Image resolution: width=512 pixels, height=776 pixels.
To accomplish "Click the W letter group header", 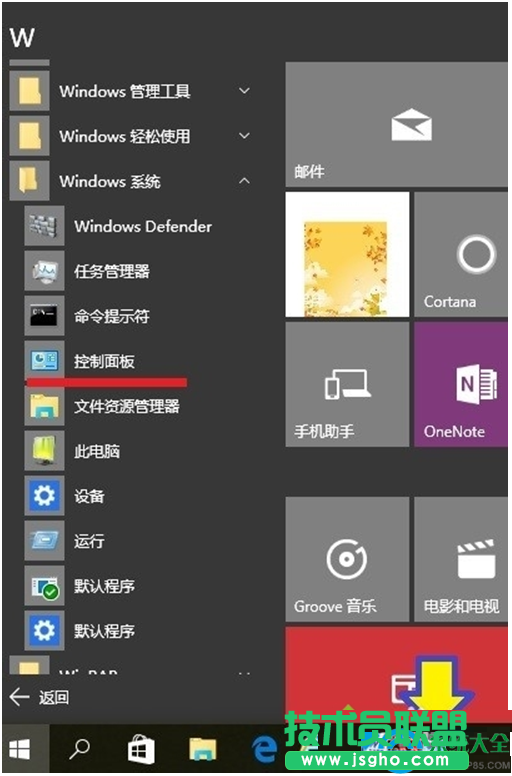I will click(x=22, y=38).
